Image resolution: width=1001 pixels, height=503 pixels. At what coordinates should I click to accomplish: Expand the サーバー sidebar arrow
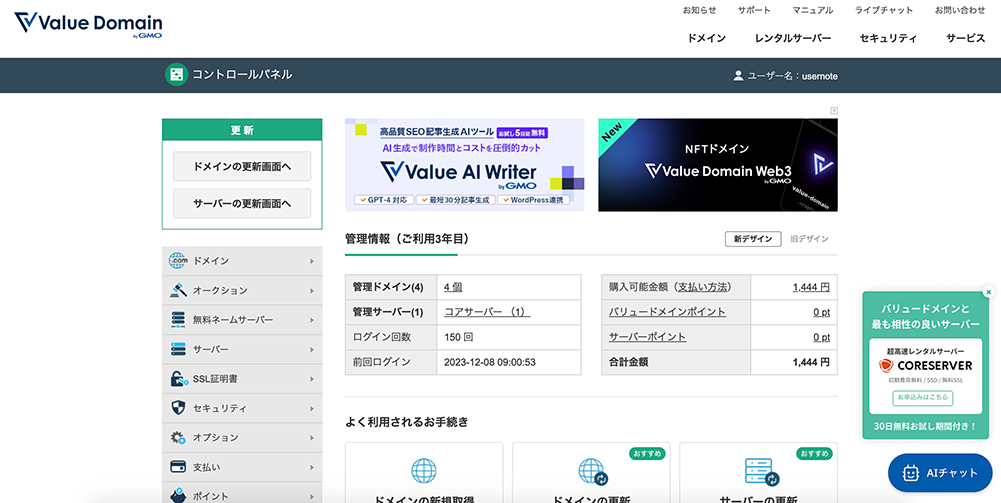pos(312,349)
